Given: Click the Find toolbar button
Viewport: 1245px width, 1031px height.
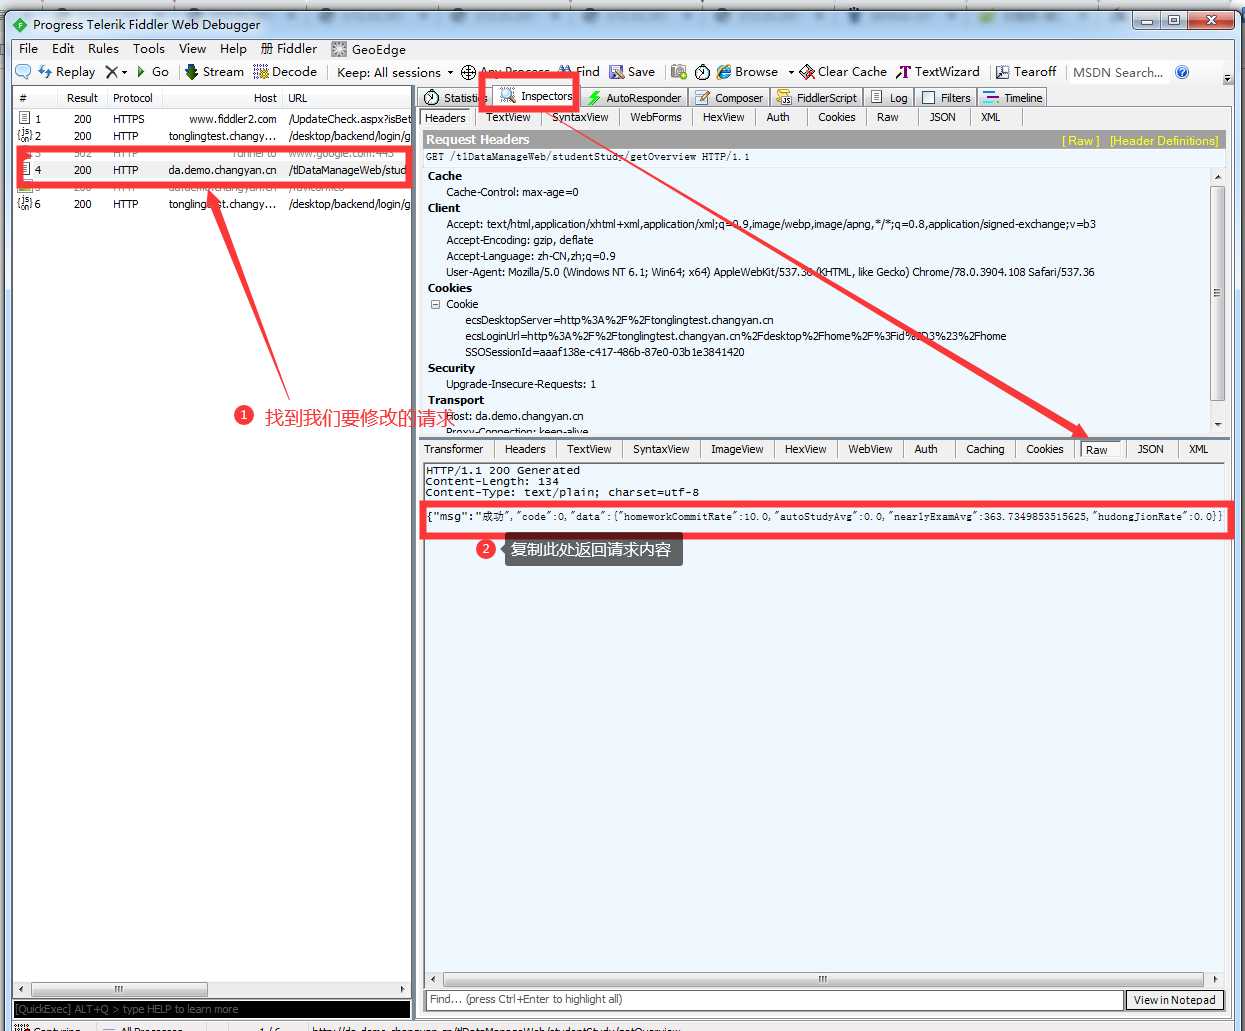Looking at the screenshot, I should 580,72.
